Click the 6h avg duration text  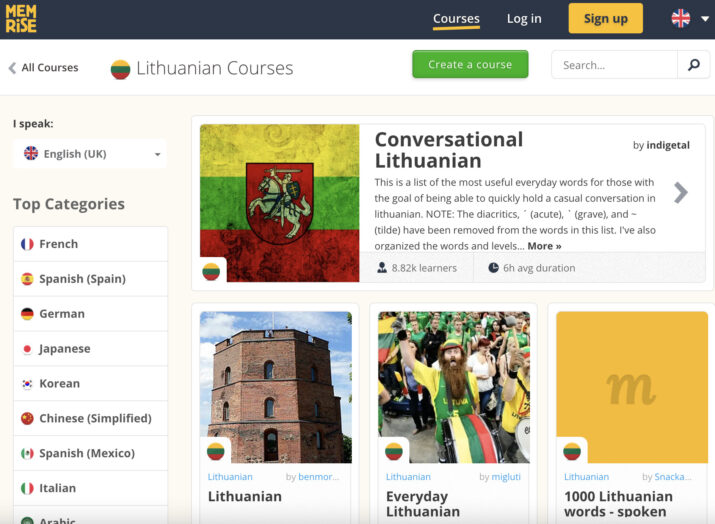(x=539, y=268)
